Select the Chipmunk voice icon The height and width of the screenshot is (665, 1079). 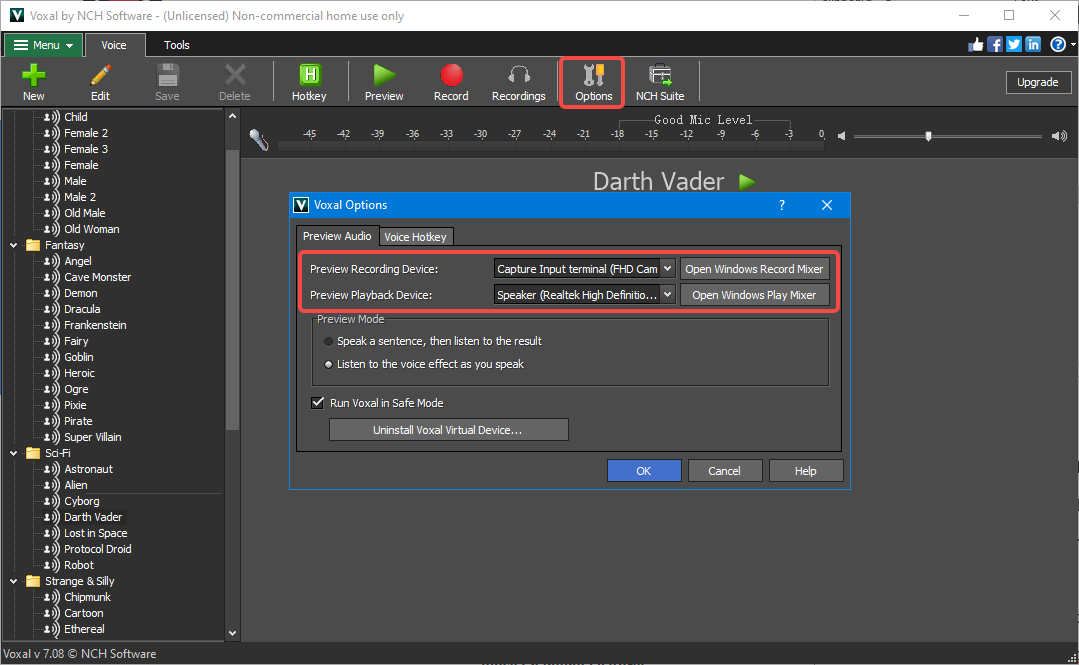tap(52, 598)
